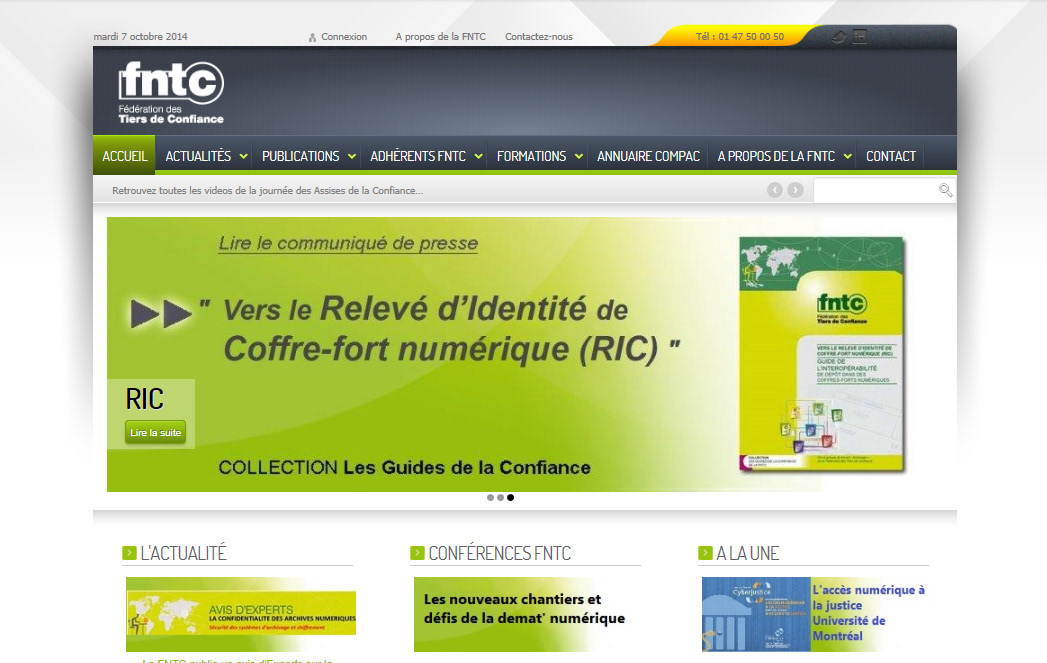Viewport: 1047px width, 663px height.
Task: Expand the FORMATIONS dropdown arrow
Action: click(579, 156)
